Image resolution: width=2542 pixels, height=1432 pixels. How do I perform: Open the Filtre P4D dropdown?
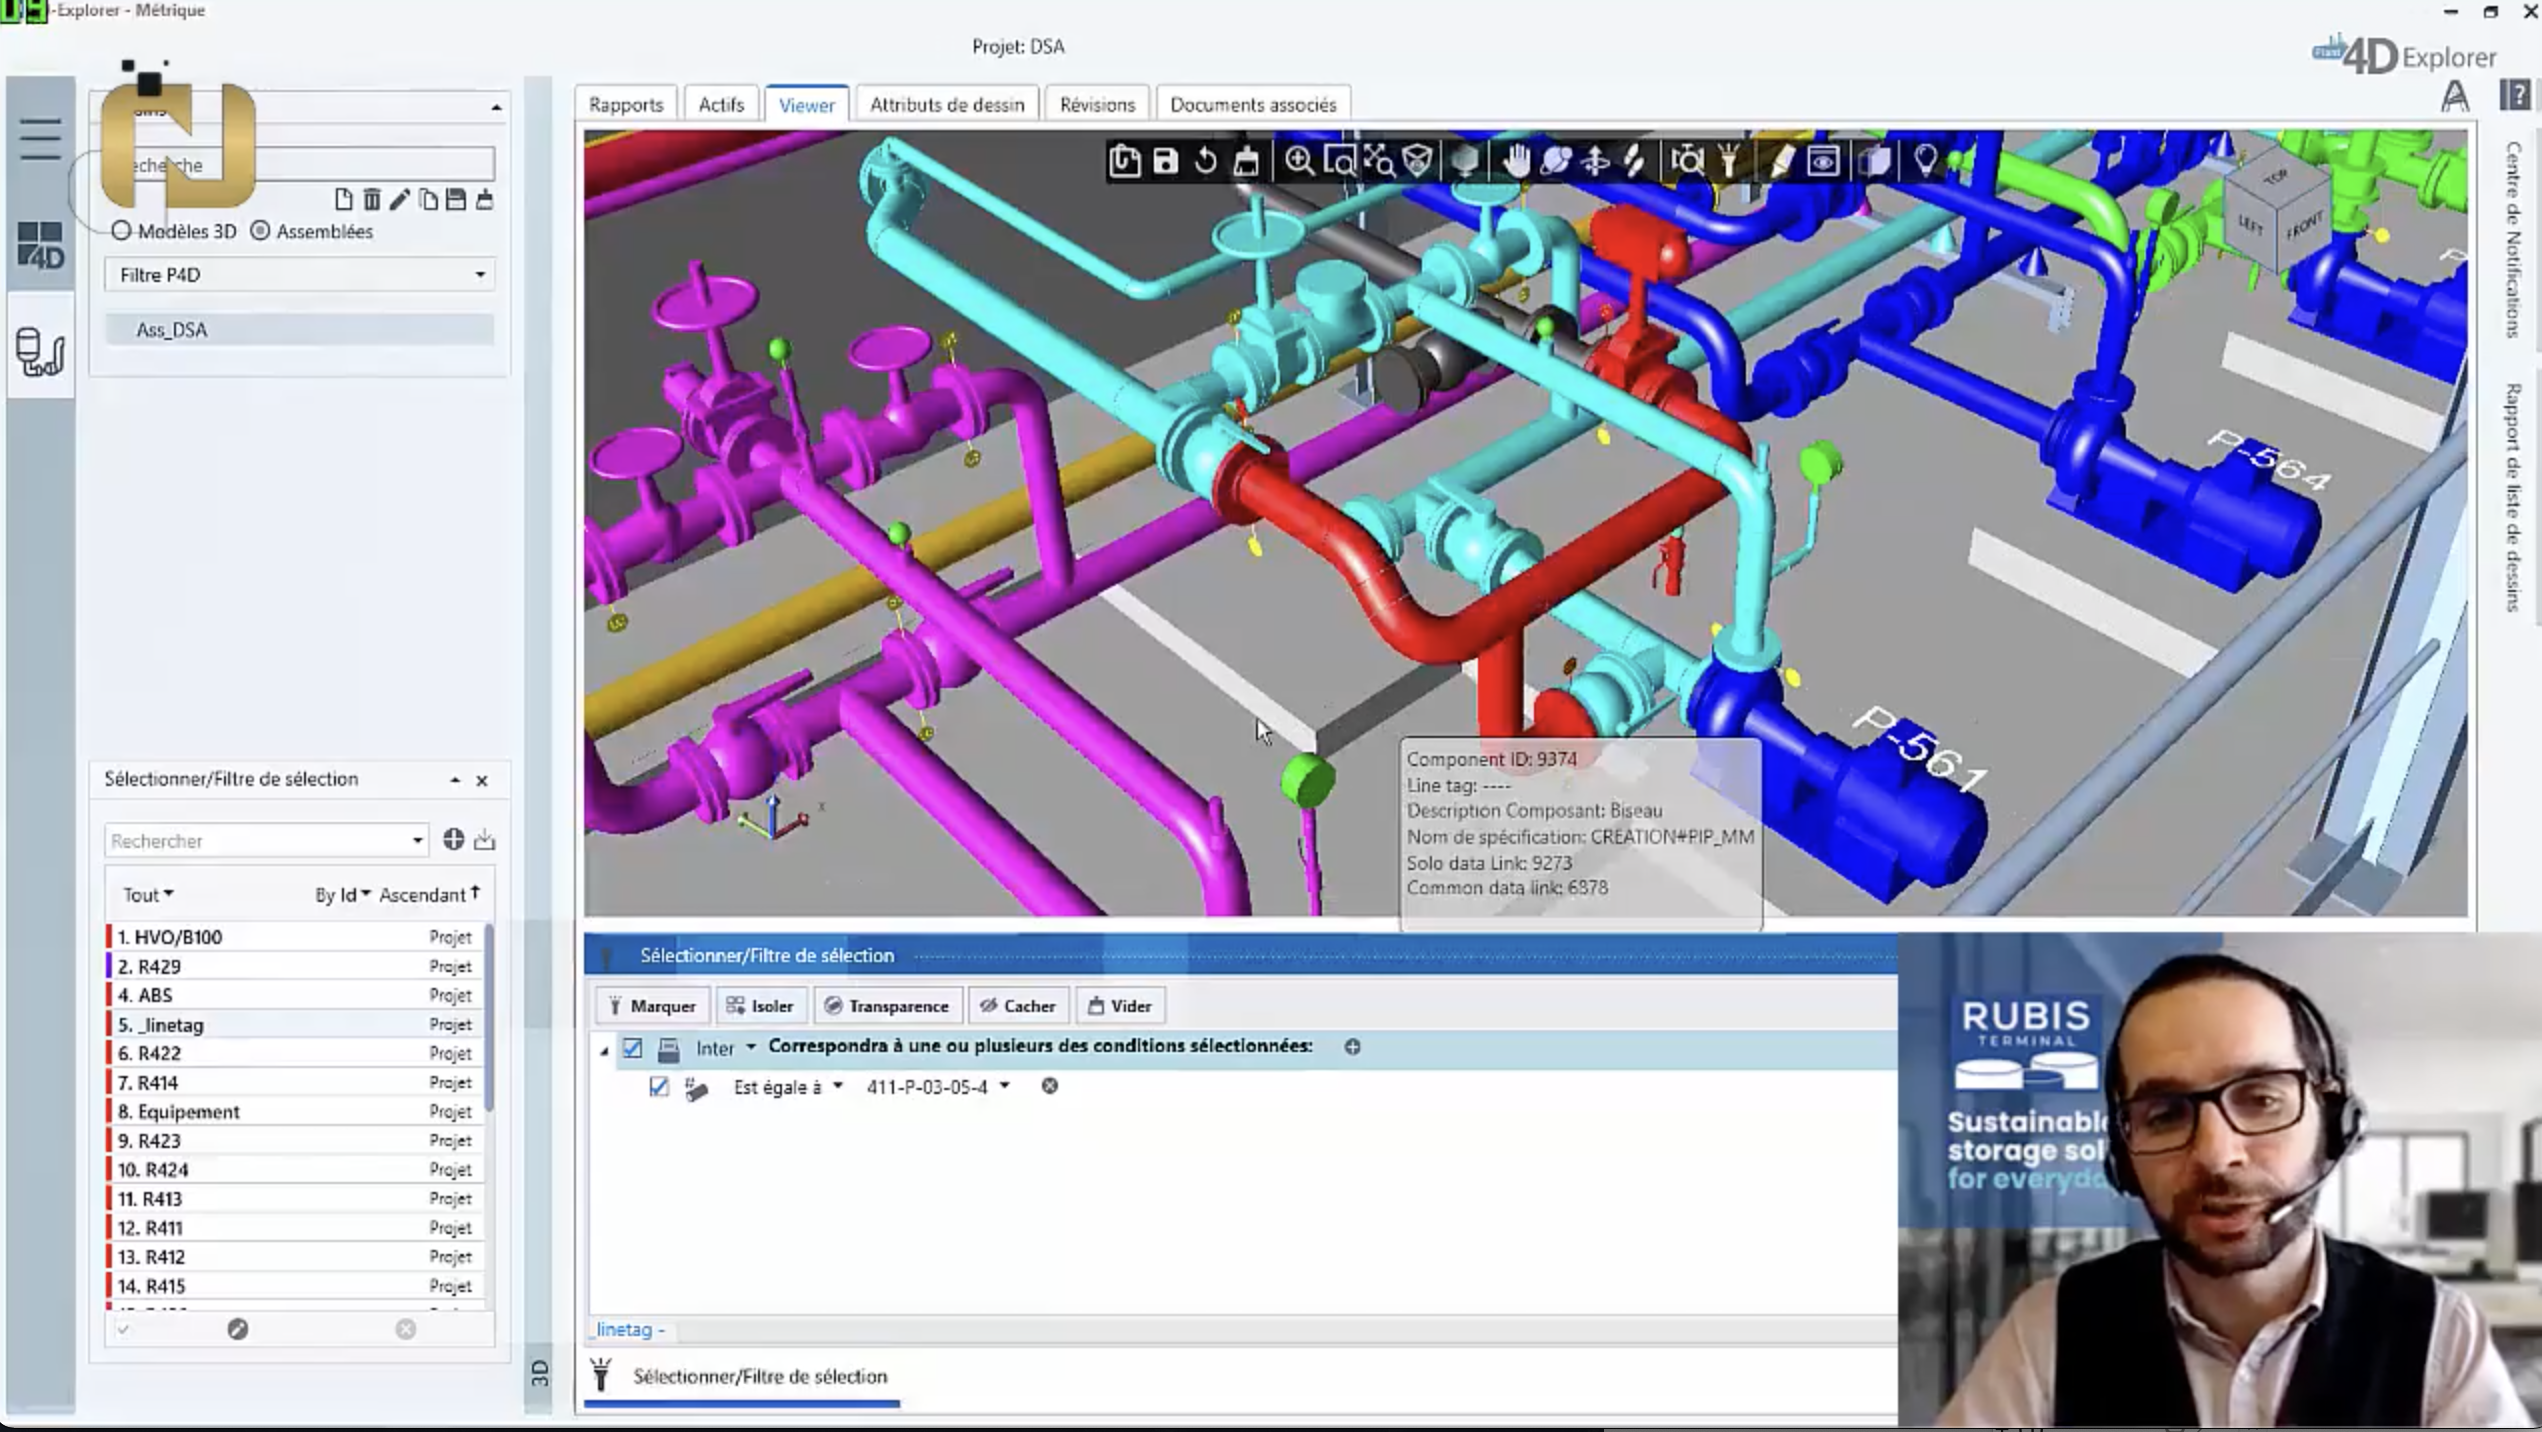479,275
